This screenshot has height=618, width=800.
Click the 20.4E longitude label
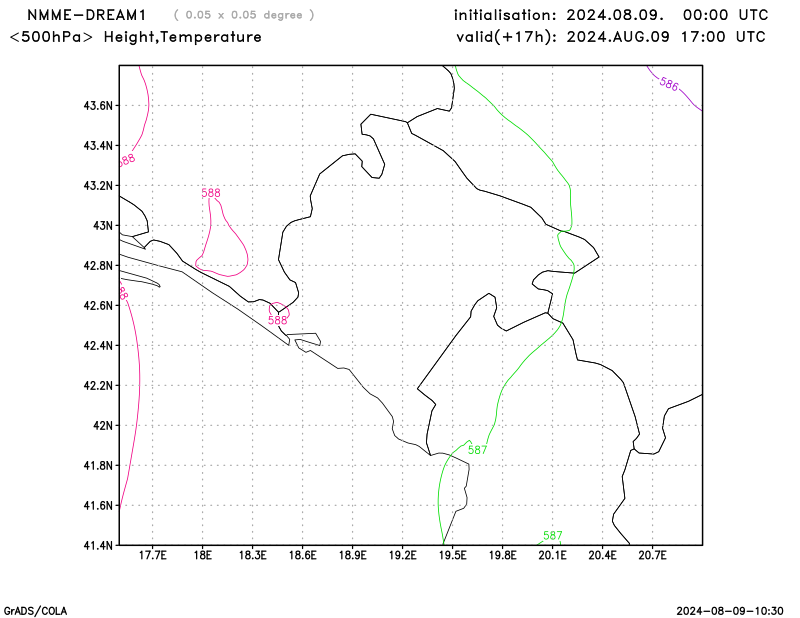[x=603, y=555]
